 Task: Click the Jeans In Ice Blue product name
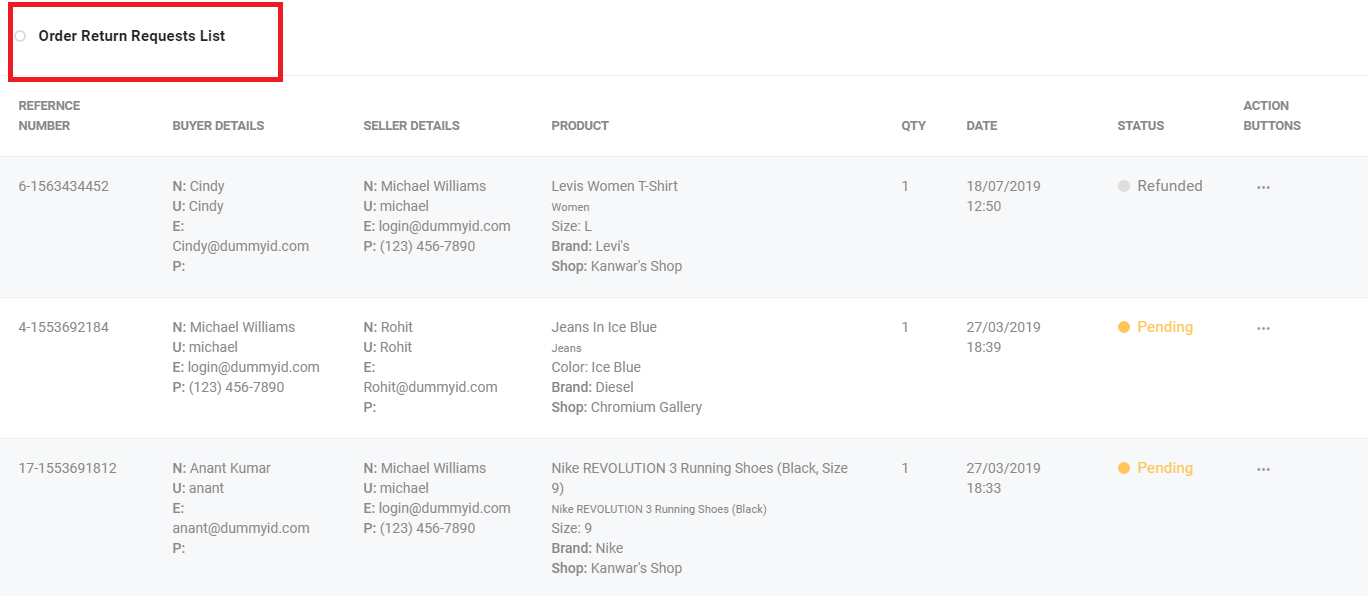pos(604,327)
